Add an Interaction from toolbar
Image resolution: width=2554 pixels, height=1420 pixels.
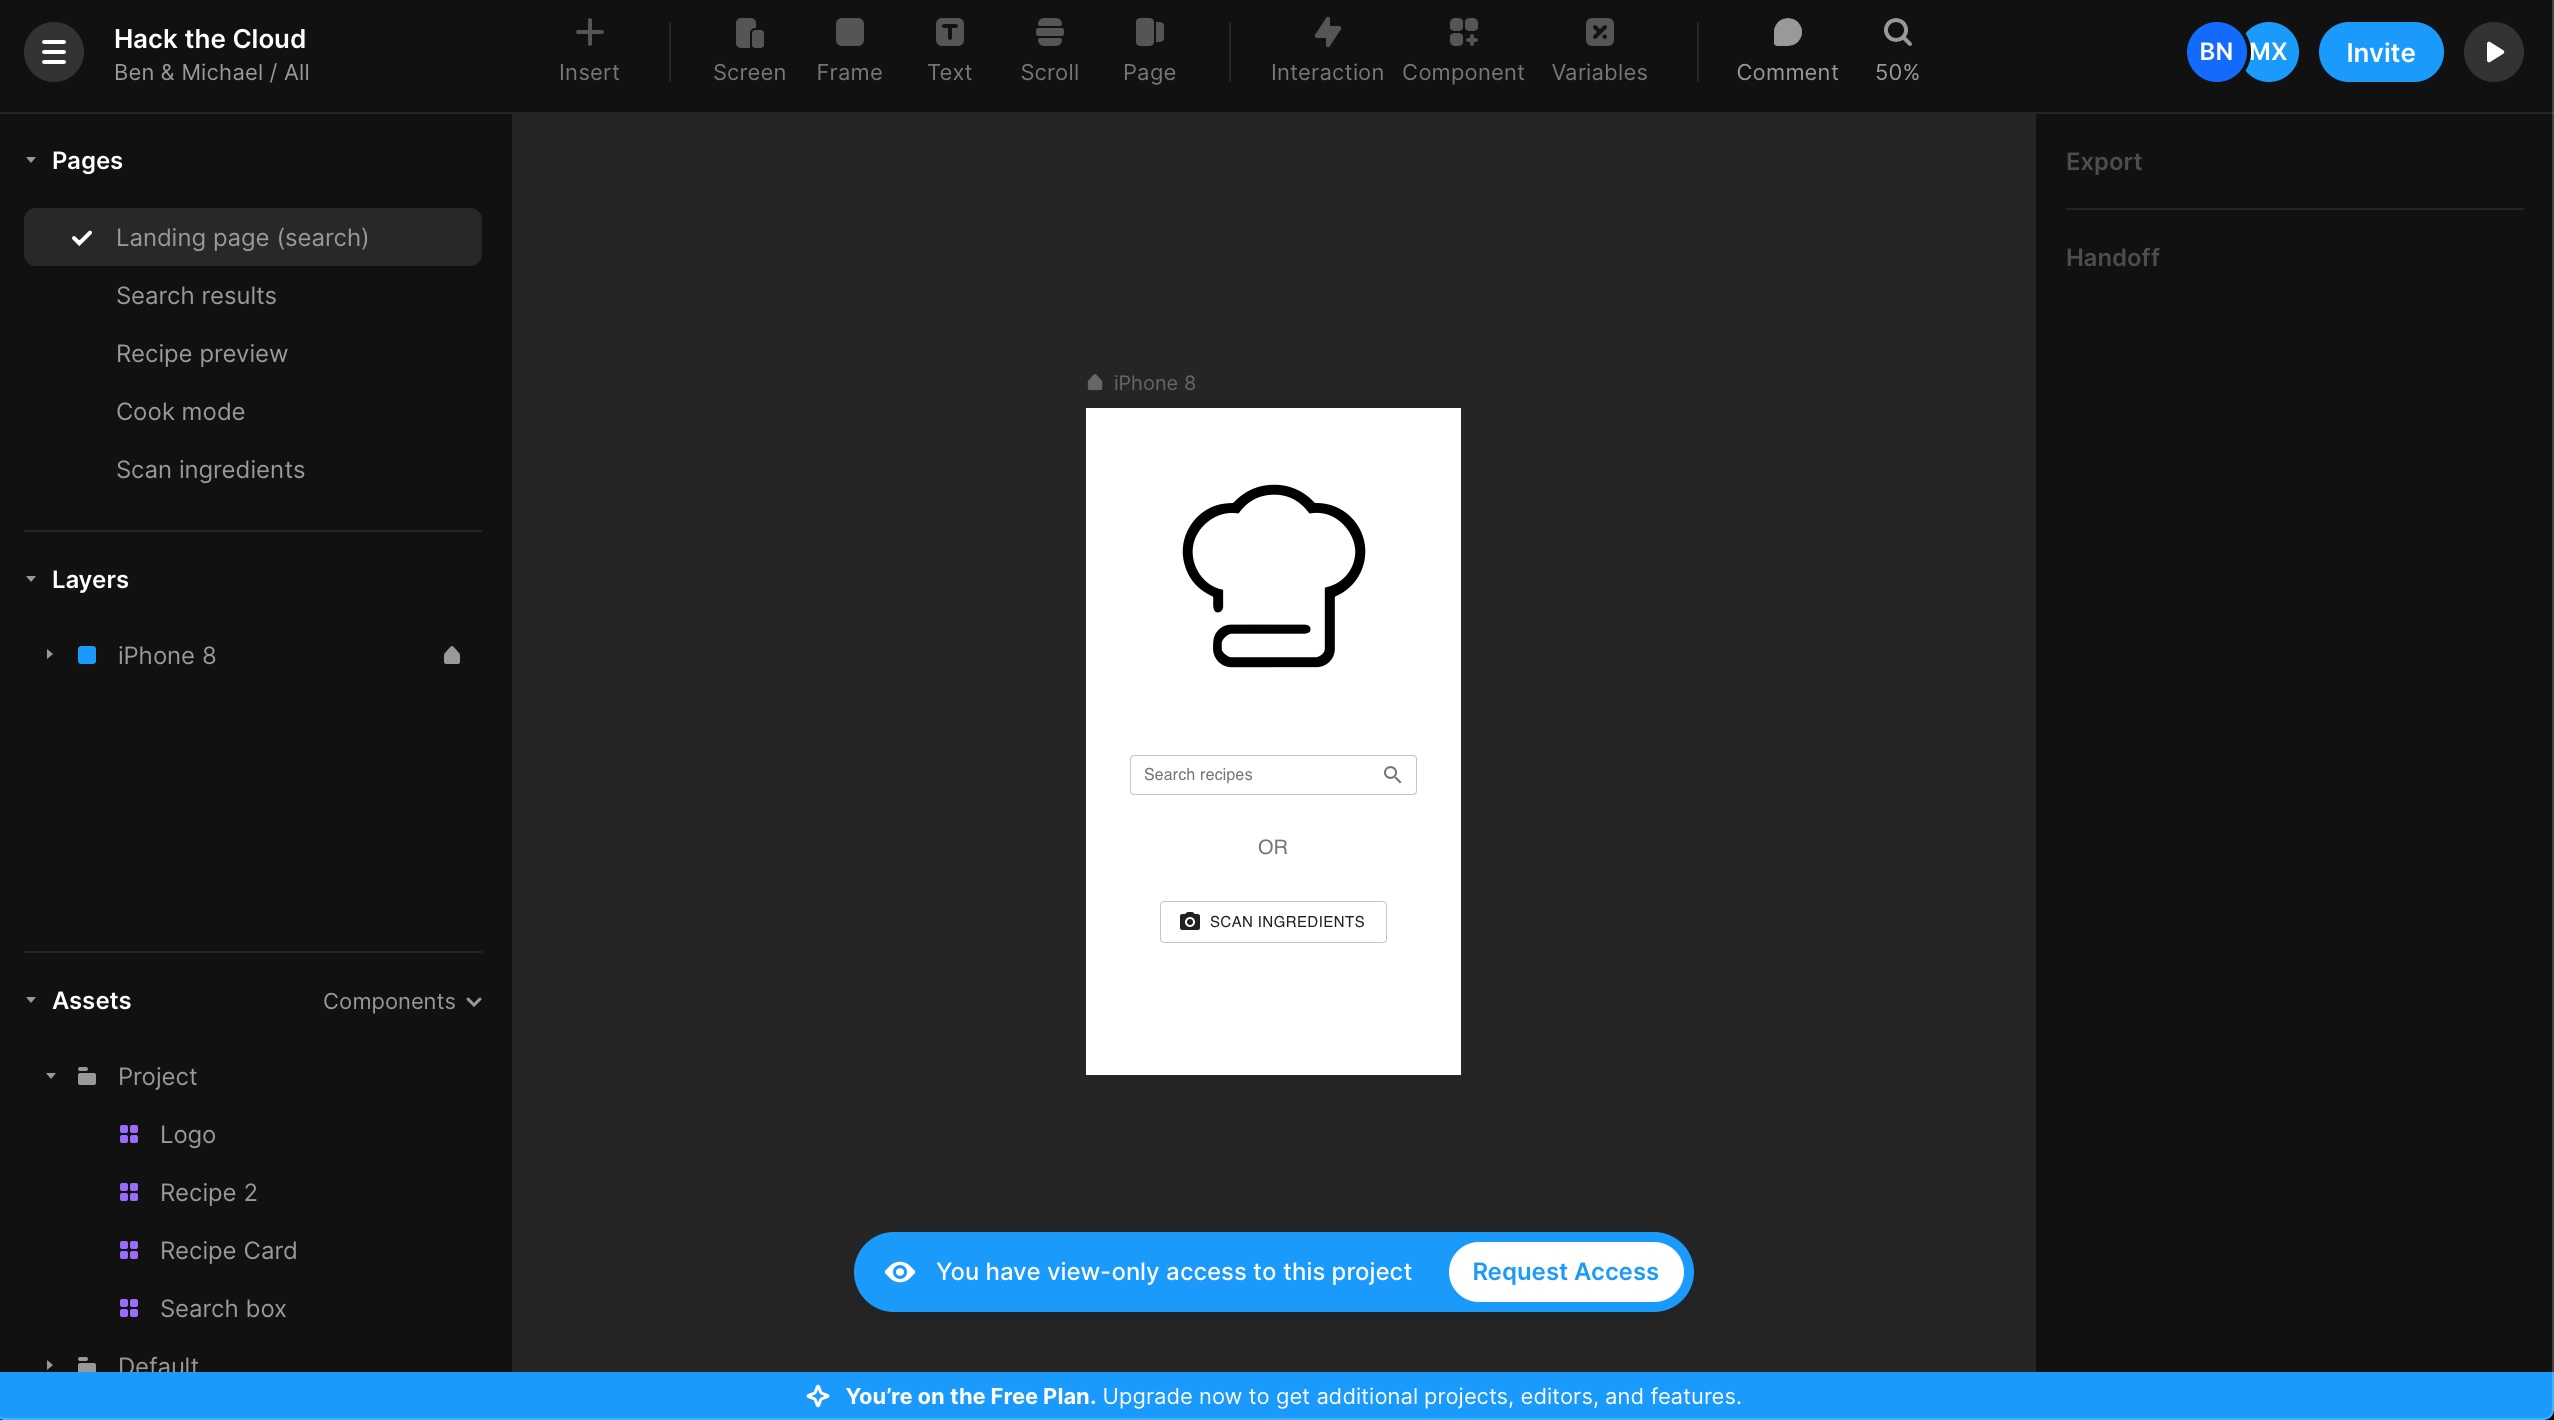click(x=1327, y=50)
